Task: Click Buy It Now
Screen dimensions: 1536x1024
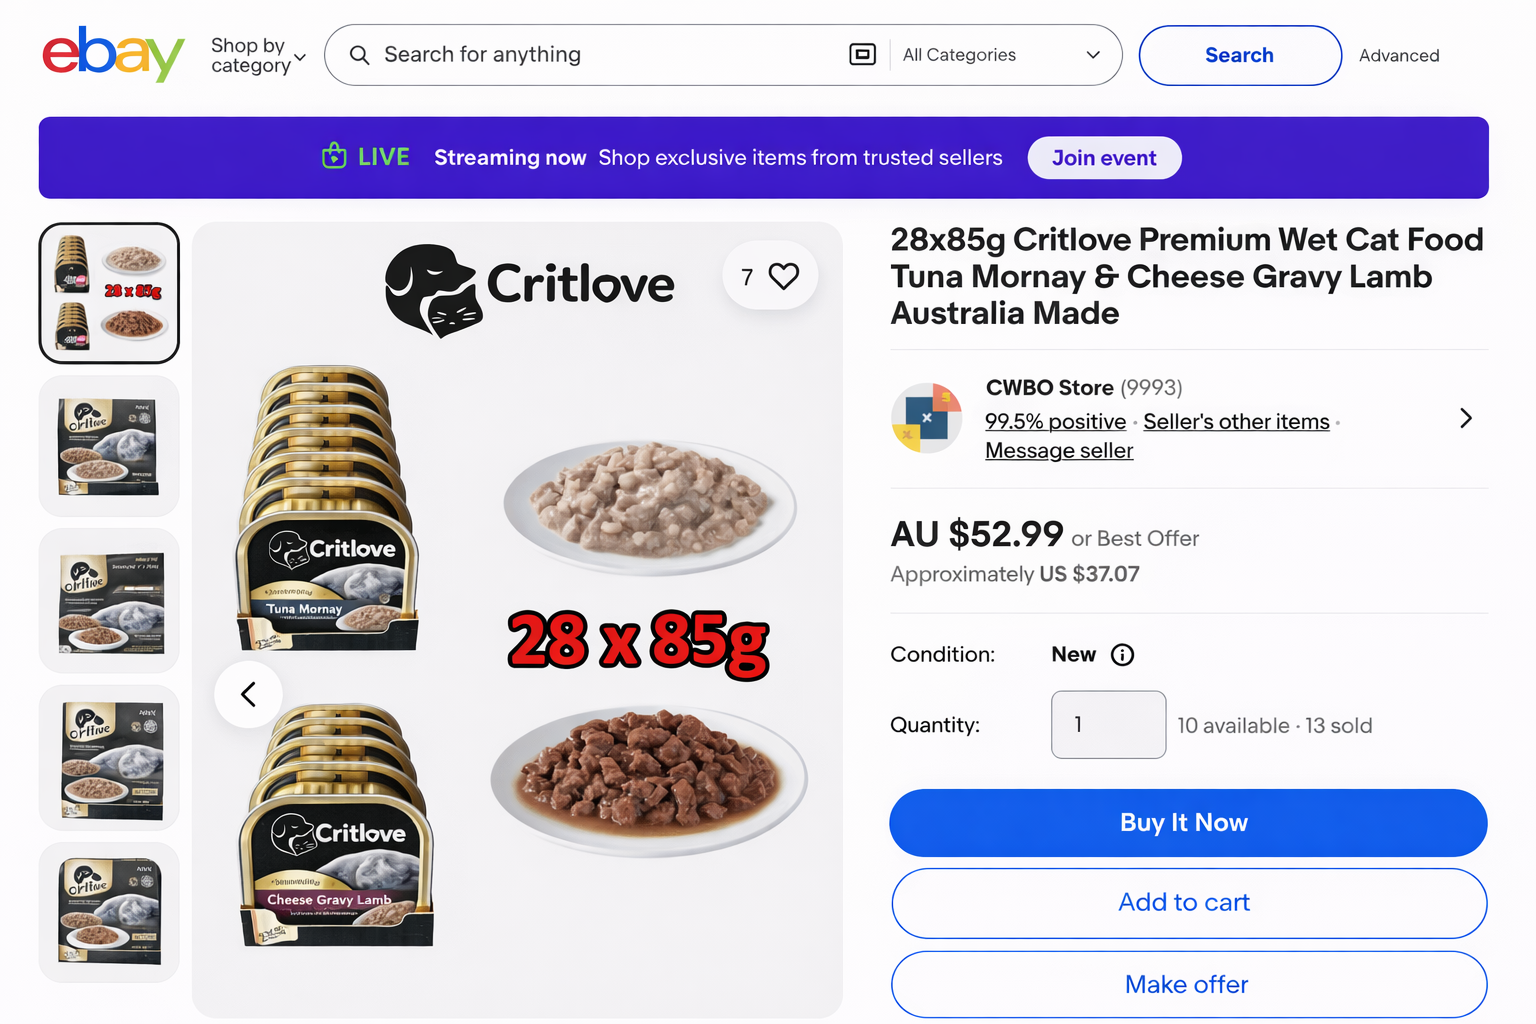Action: [1184, 822]
